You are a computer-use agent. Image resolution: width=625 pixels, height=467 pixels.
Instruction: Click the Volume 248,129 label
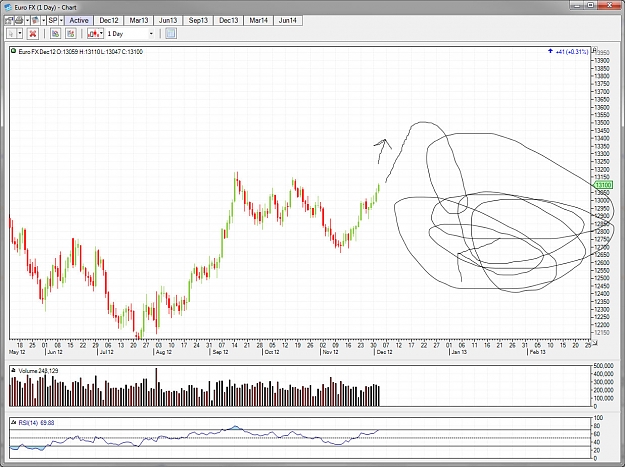click(38, 371)
